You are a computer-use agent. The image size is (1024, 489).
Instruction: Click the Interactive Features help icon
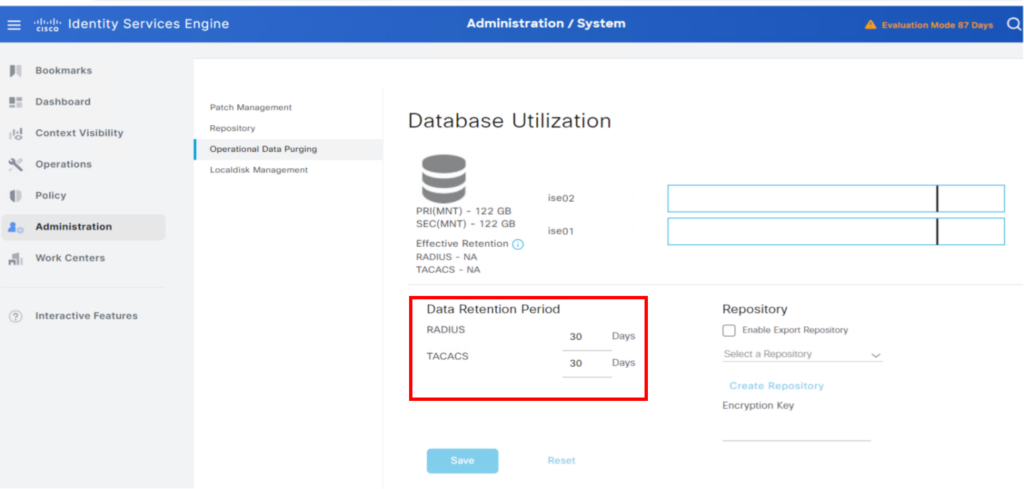point(15,316)
